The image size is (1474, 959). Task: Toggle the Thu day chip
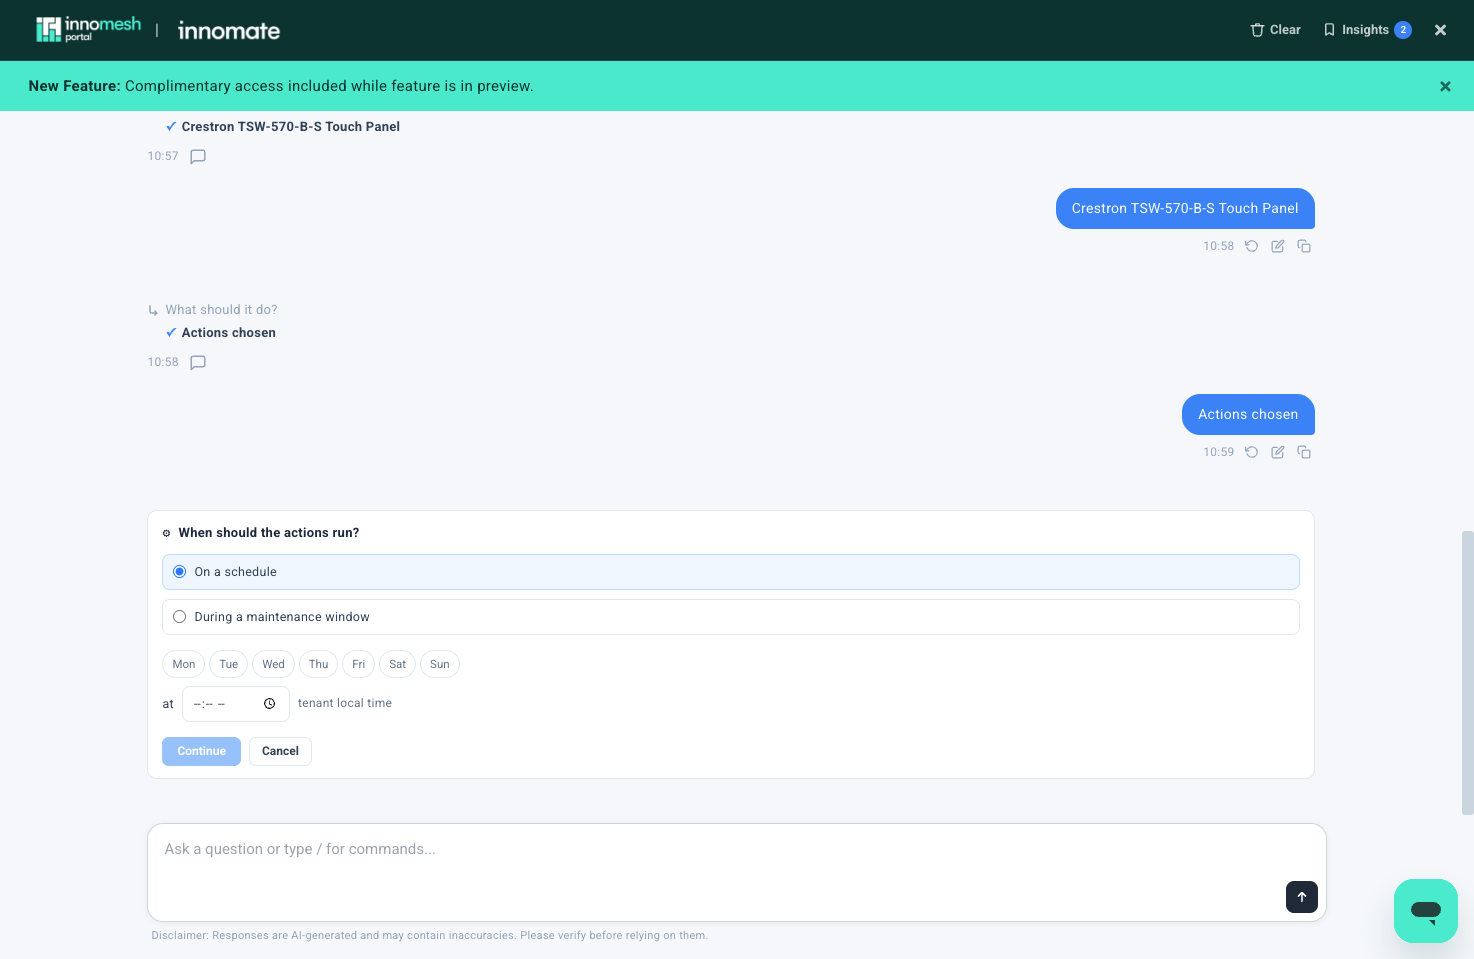click(319, 664)
